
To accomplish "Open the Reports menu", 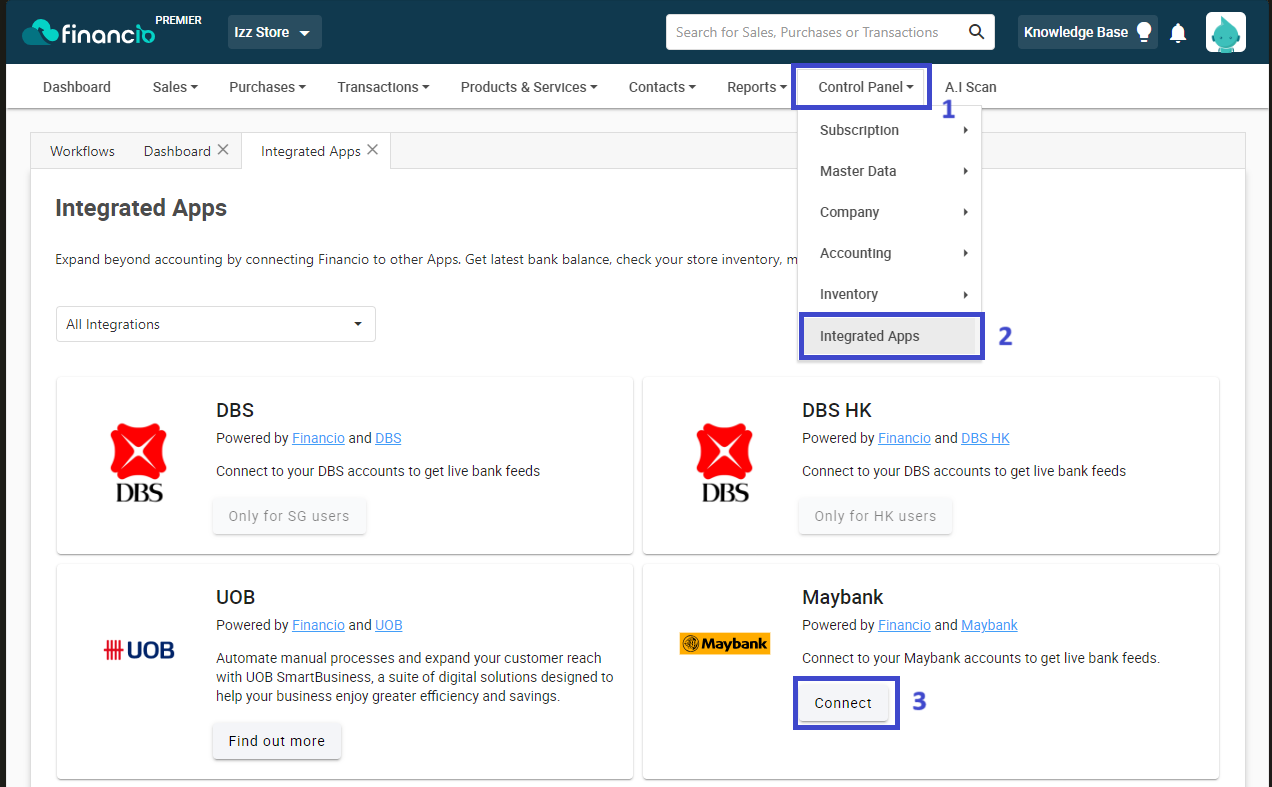I will tap(757, 87).
